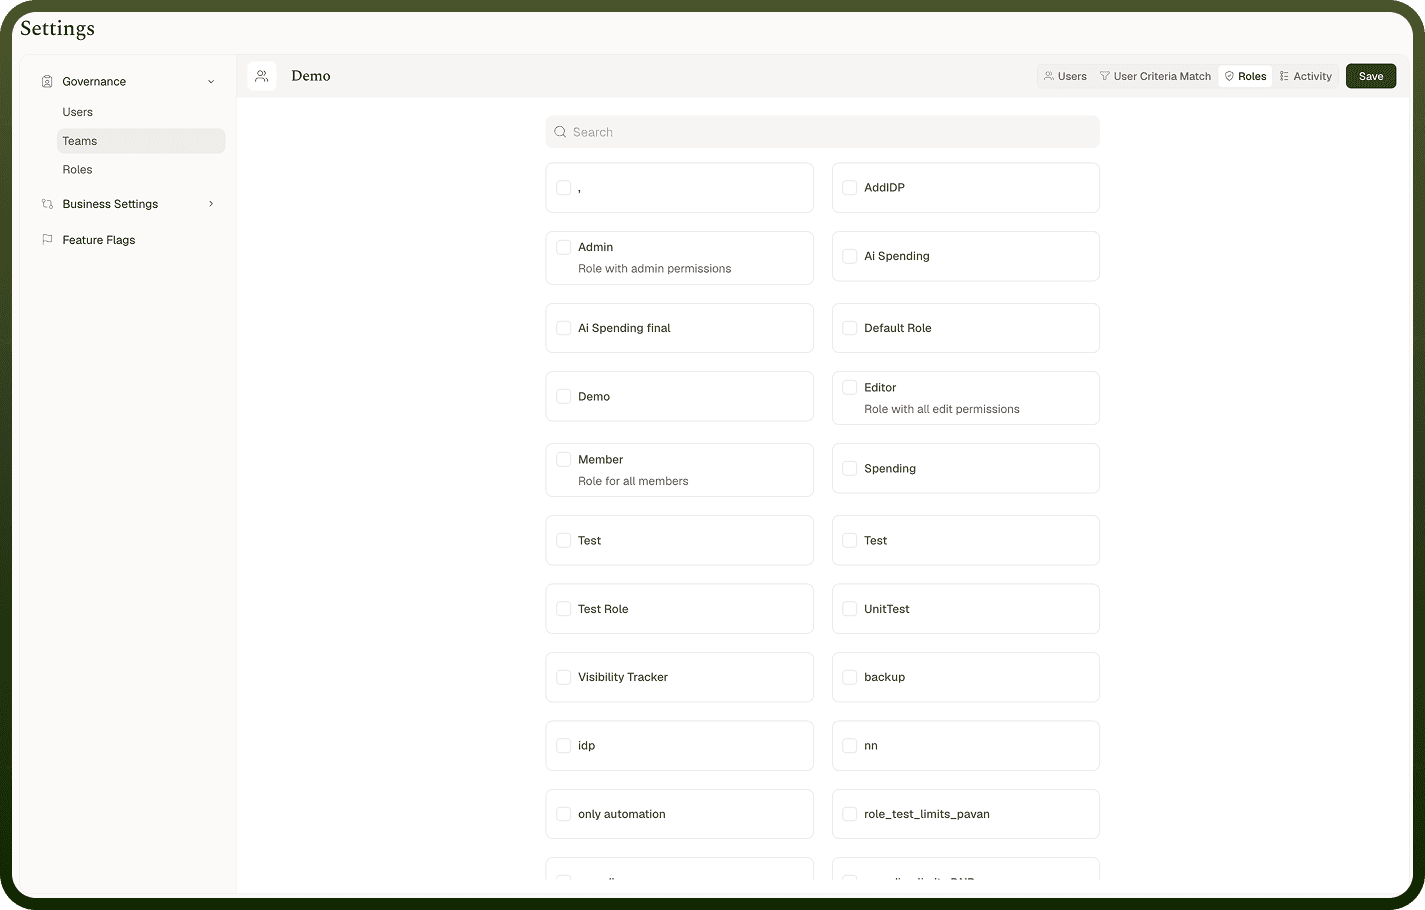Click the team avatar icon beside Demo
Image resolution: width=1425 pixels, height=910 pixels.
pyautogui.click(x=262, y=76)
